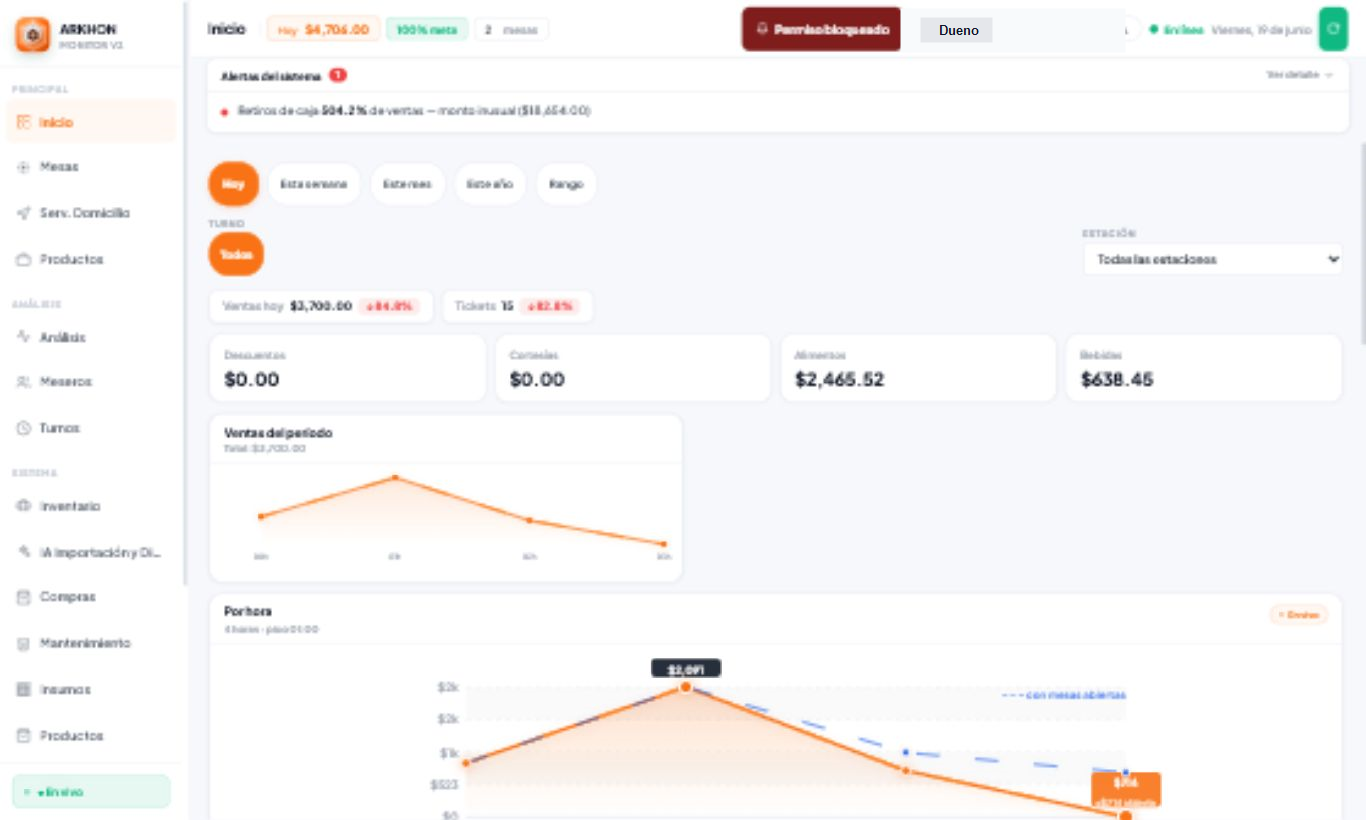
Task: Select the Hoy period filter
Action: coord(234,184)
